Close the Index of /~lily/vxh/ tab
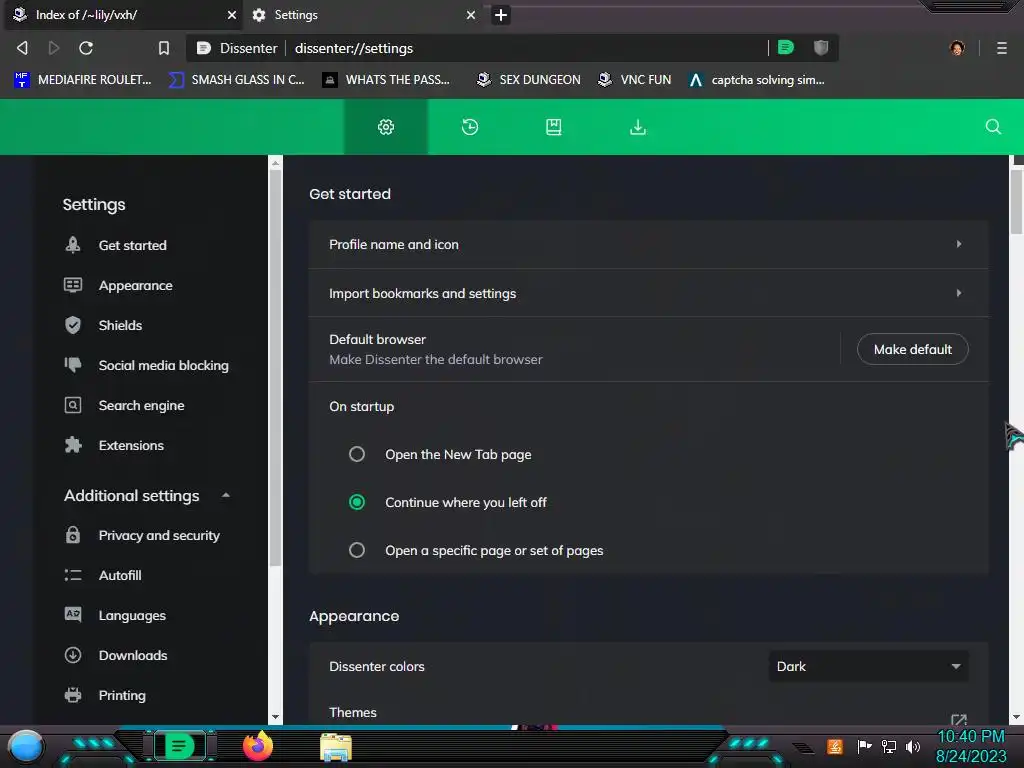The image size is (1024, 768). [232, 15]
